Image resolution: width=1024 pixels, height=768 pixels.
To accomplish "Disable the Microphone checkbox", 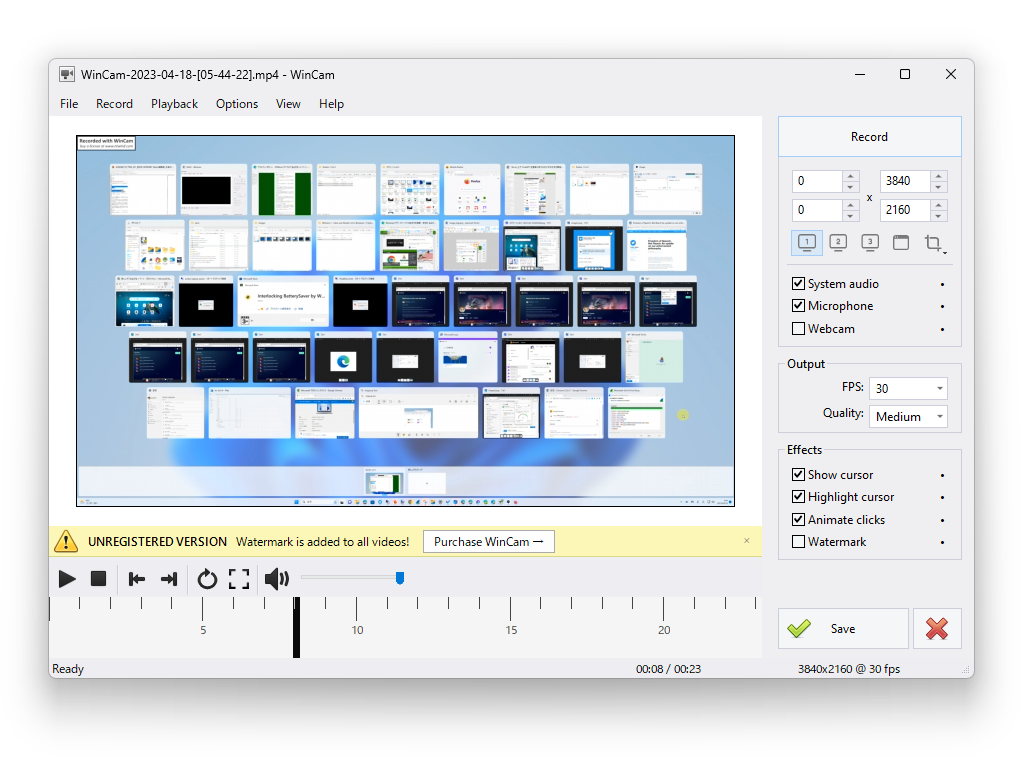I will [798, 306].
